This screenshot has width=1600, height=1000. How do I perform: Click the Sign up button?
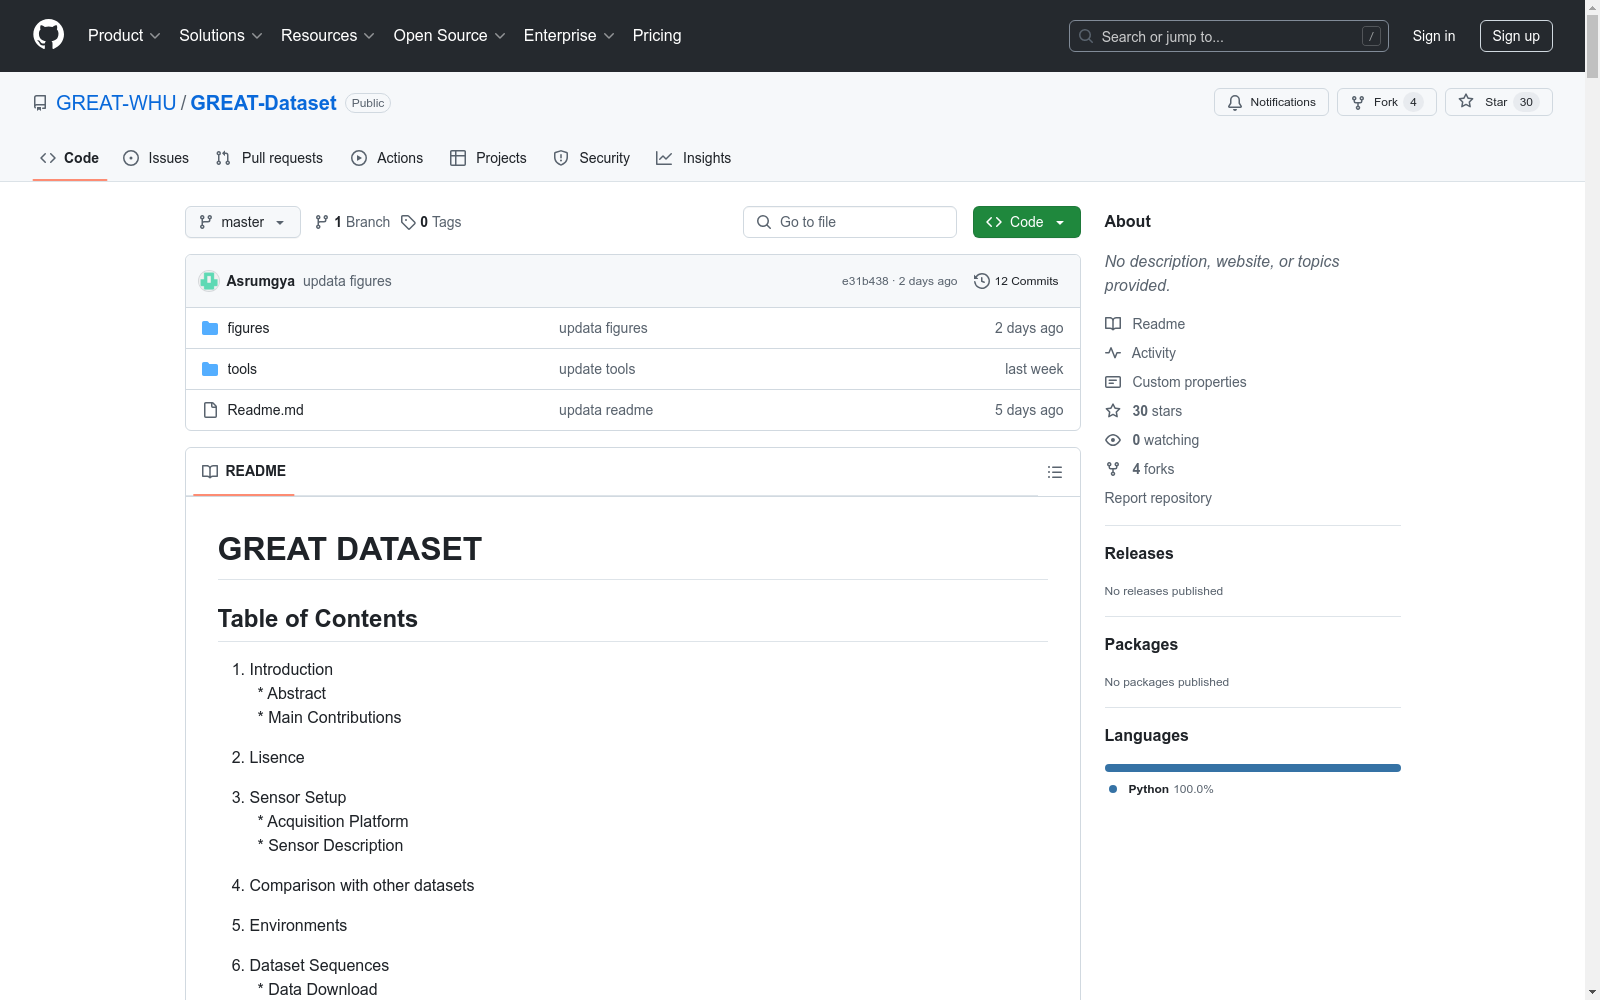[1516, 36]
